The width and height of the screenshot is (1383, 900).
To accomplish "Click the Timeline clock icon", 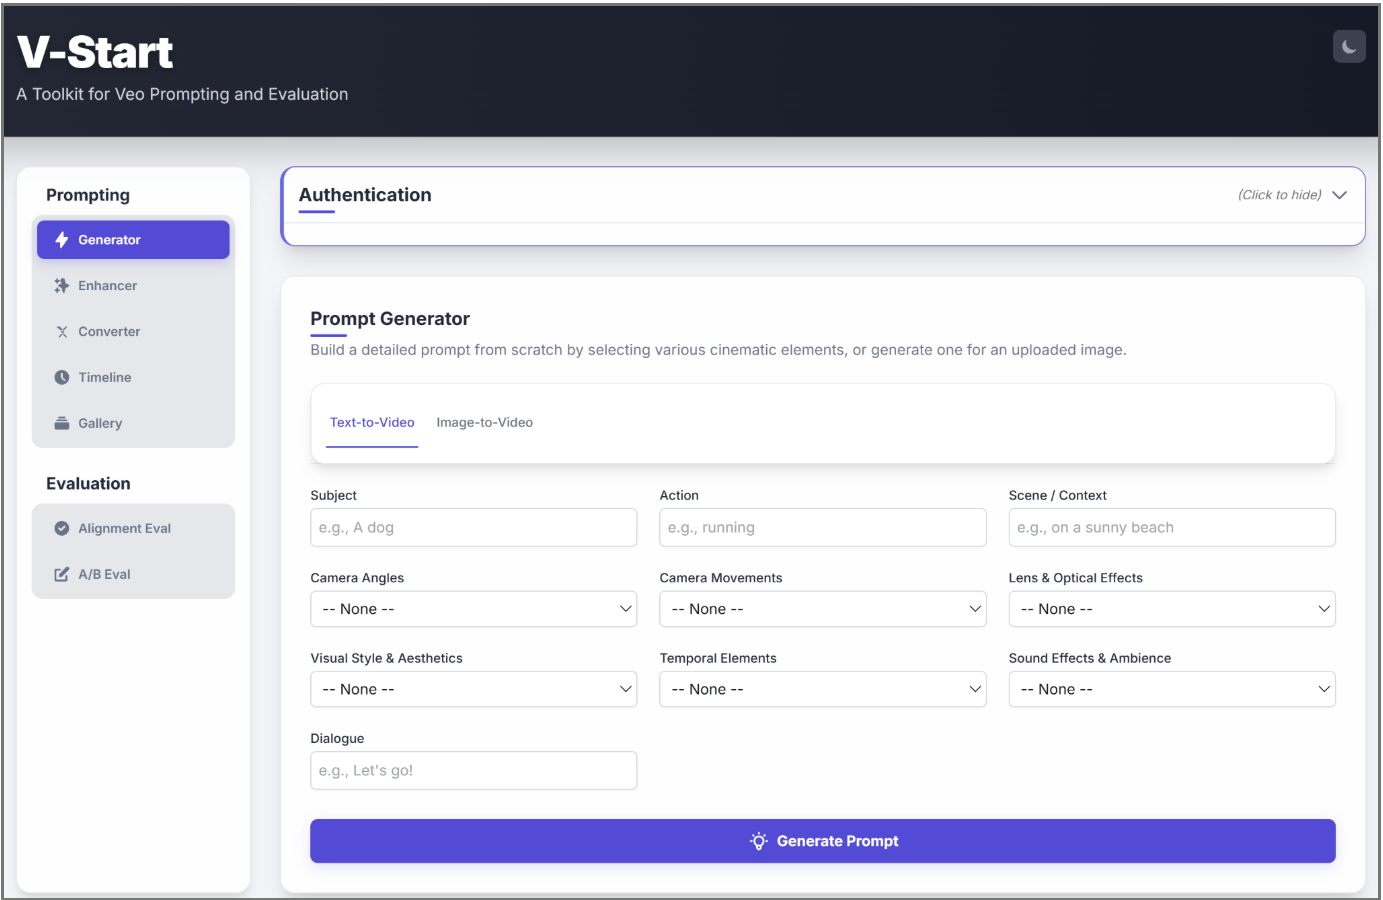I will [62, 378].
